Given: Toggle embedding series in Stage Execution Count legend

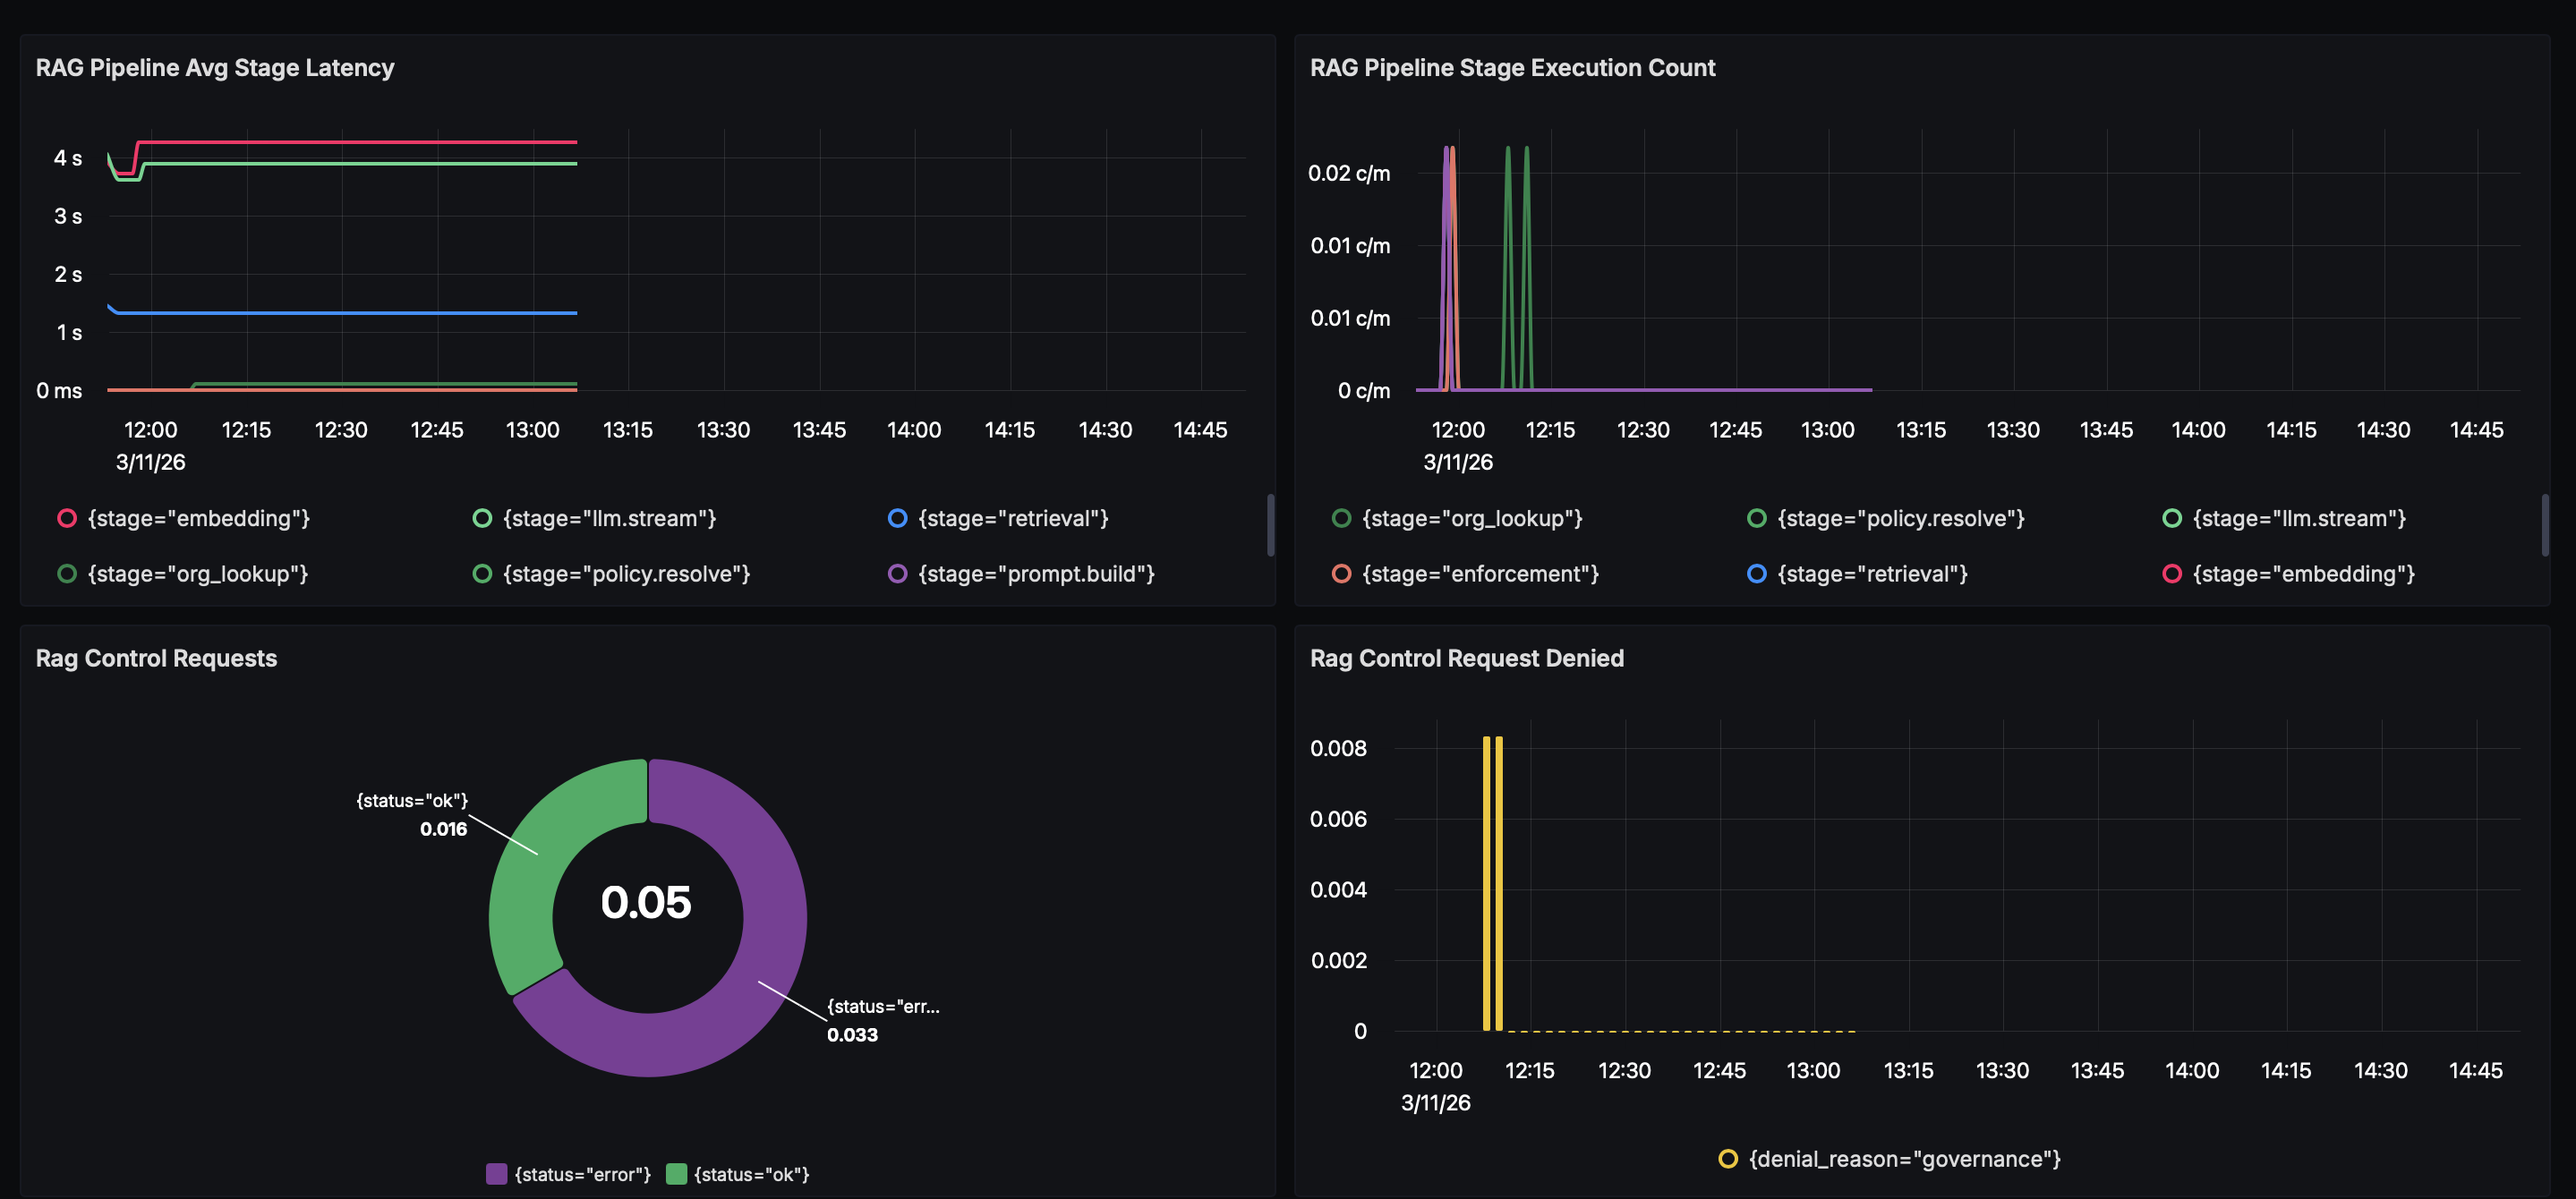Looking at the screenshot, I should coord(2289,574).
